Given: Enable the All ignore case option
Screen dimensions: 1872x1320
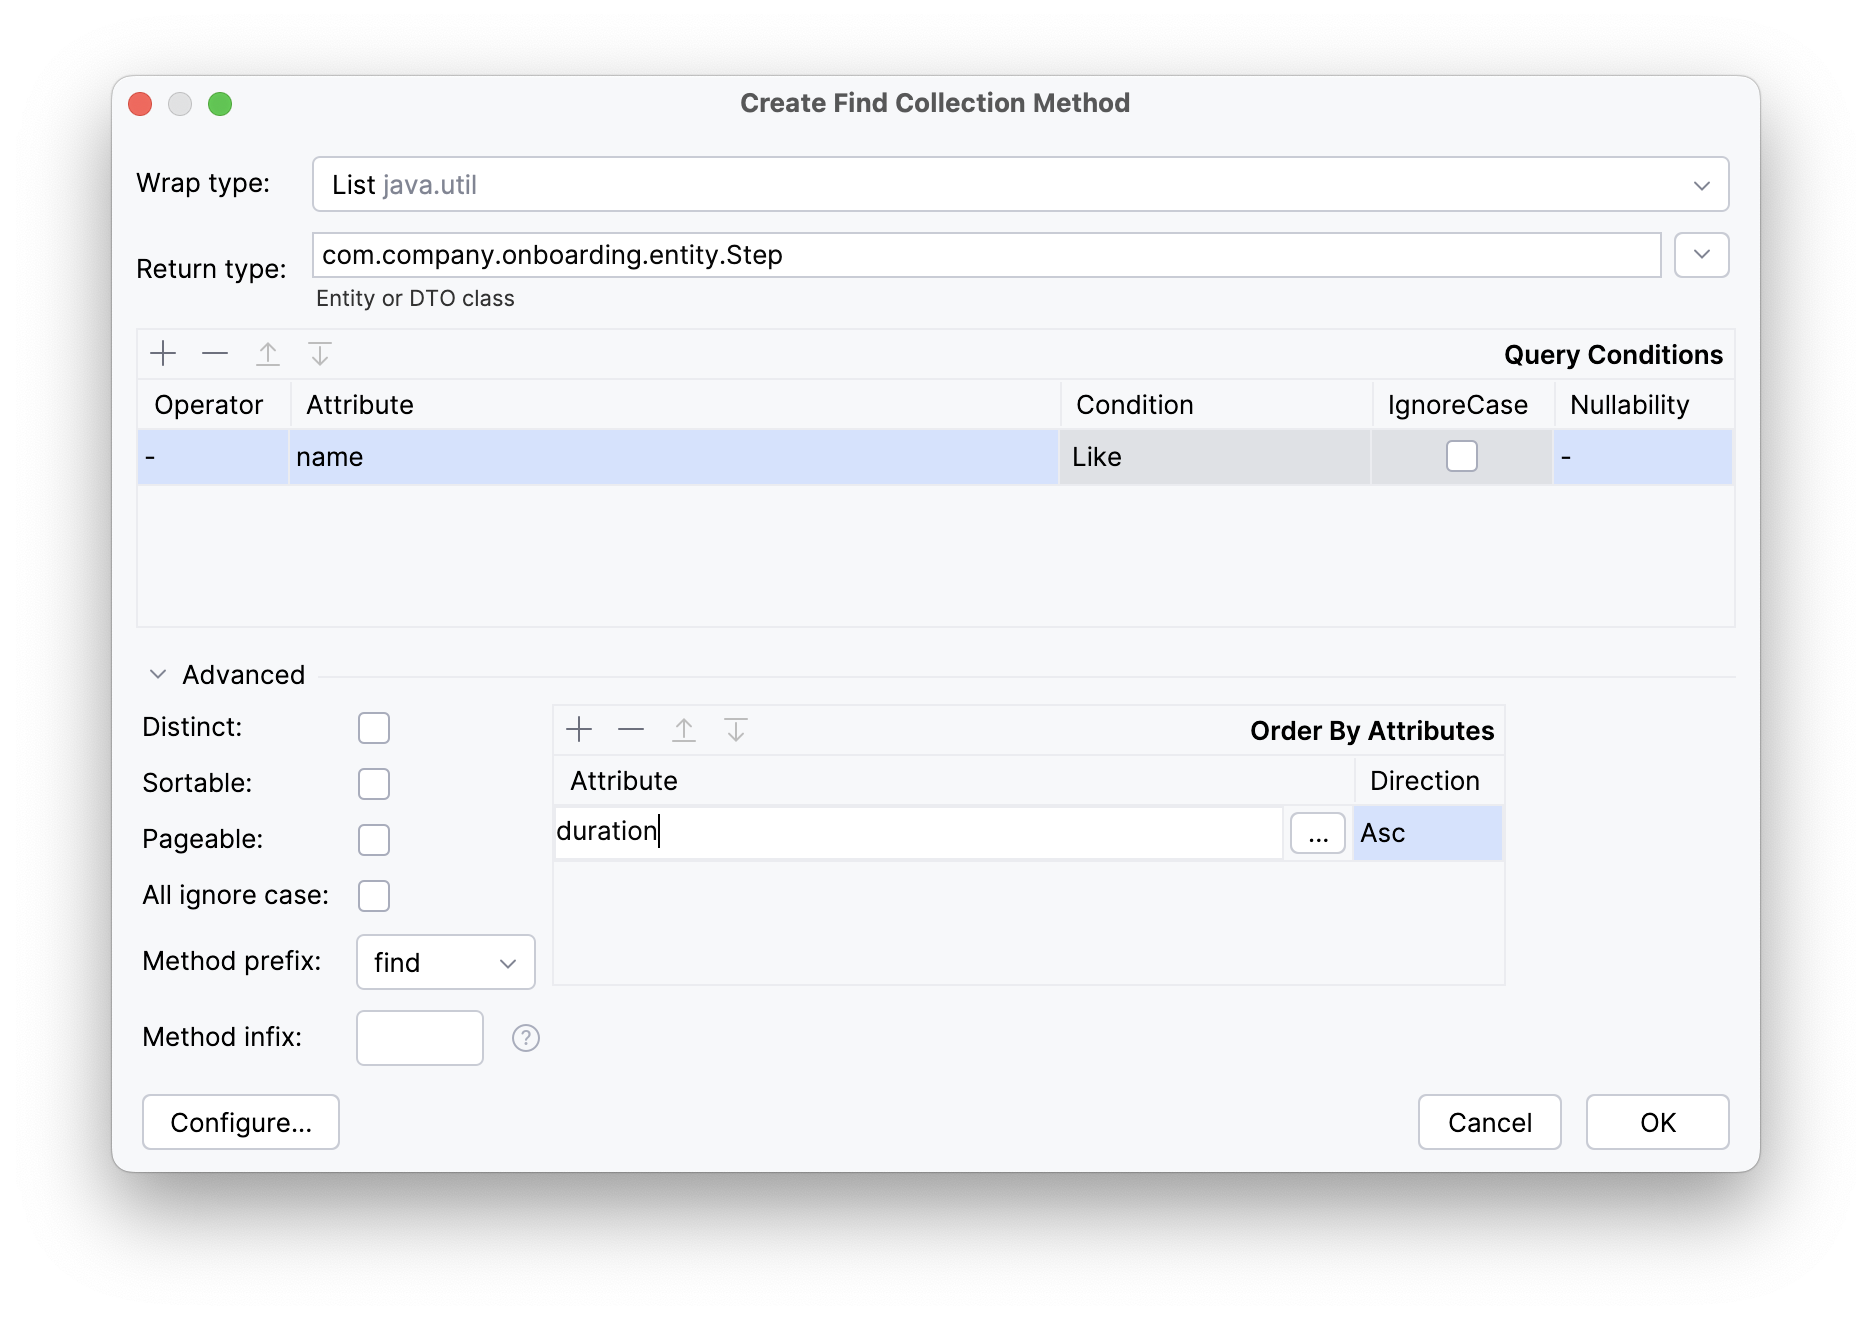Looking at the screenshot, I should (373, 895).
